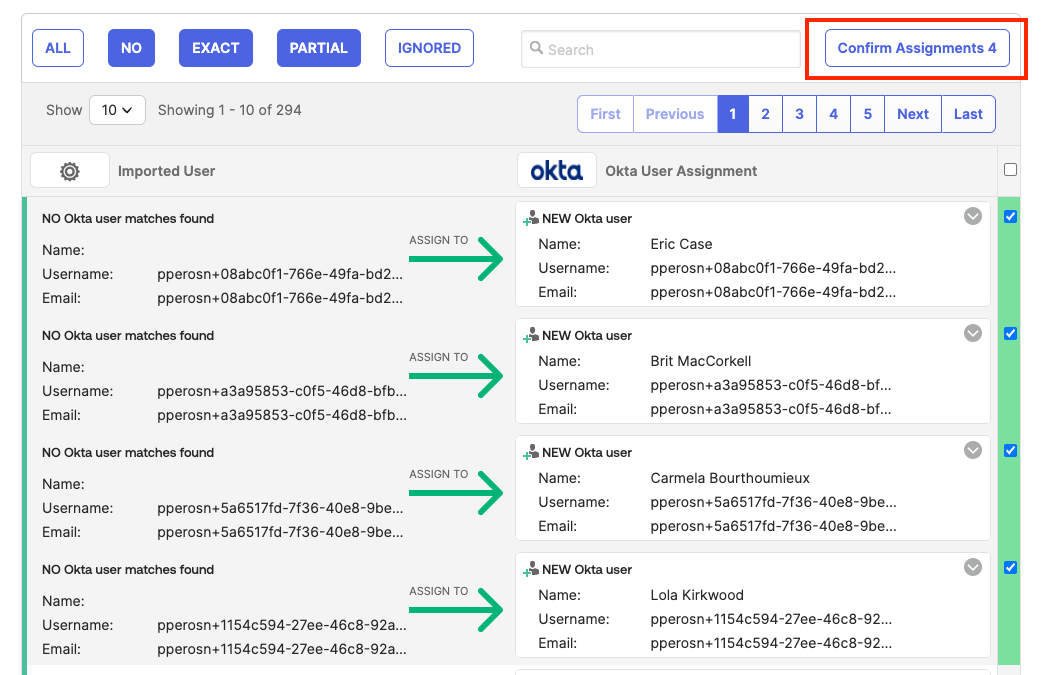Expand options chevron for Brit MacCorkell
Screen dimensions: 1054x675
tap(973, 333)
